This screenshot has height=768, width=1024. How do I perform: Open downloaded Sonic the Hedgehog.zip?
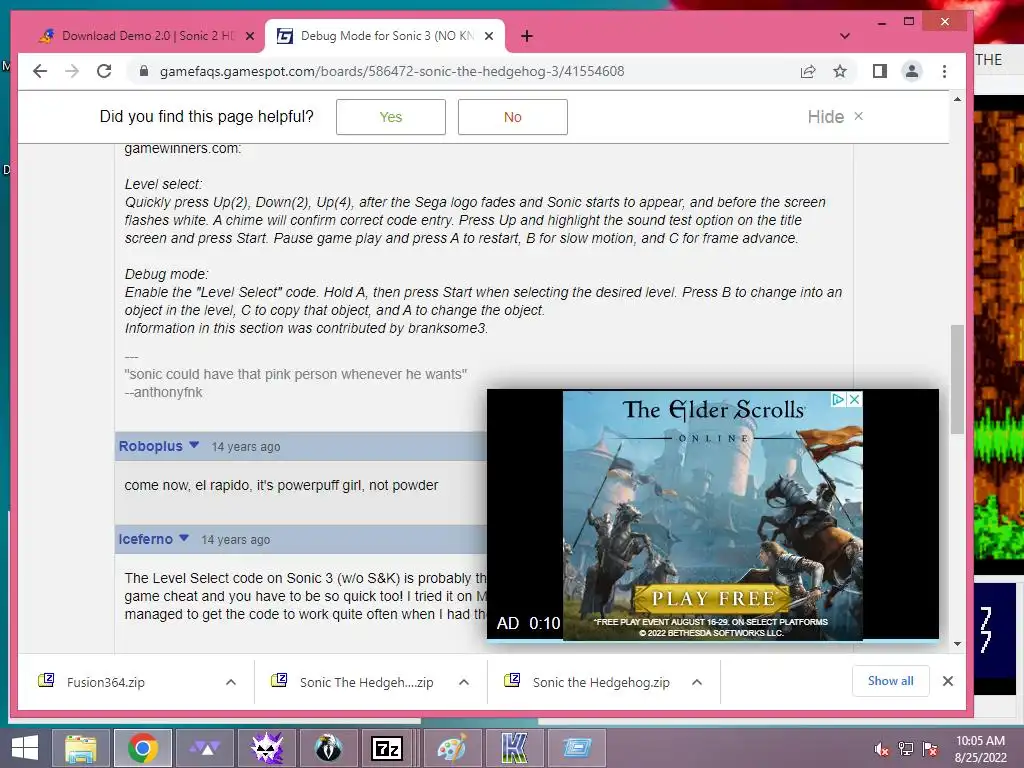pyautogui.click(x=601, y=682)
